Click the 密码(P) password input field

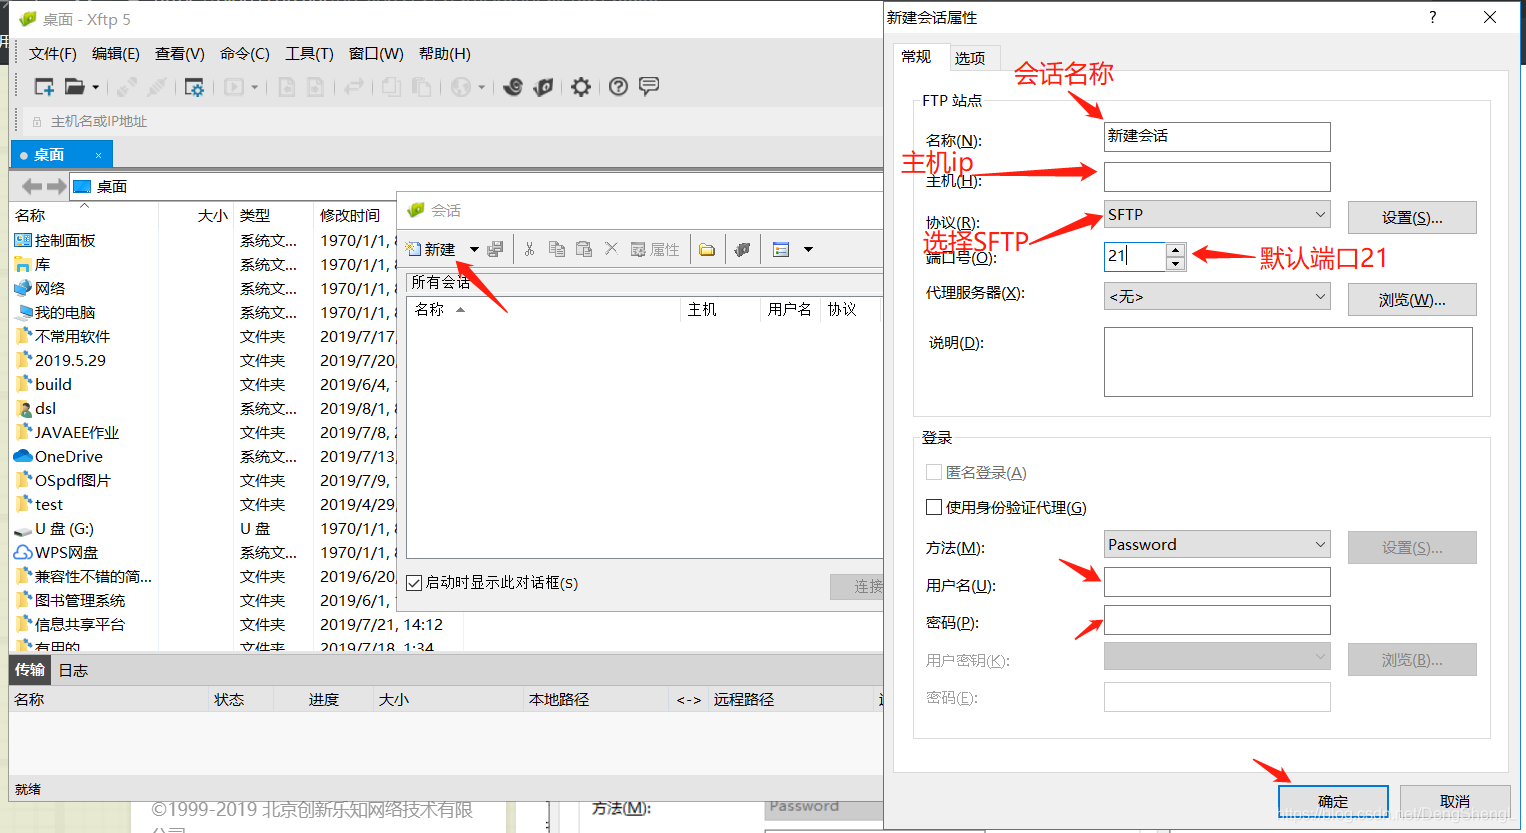[x=1217, y=620]
